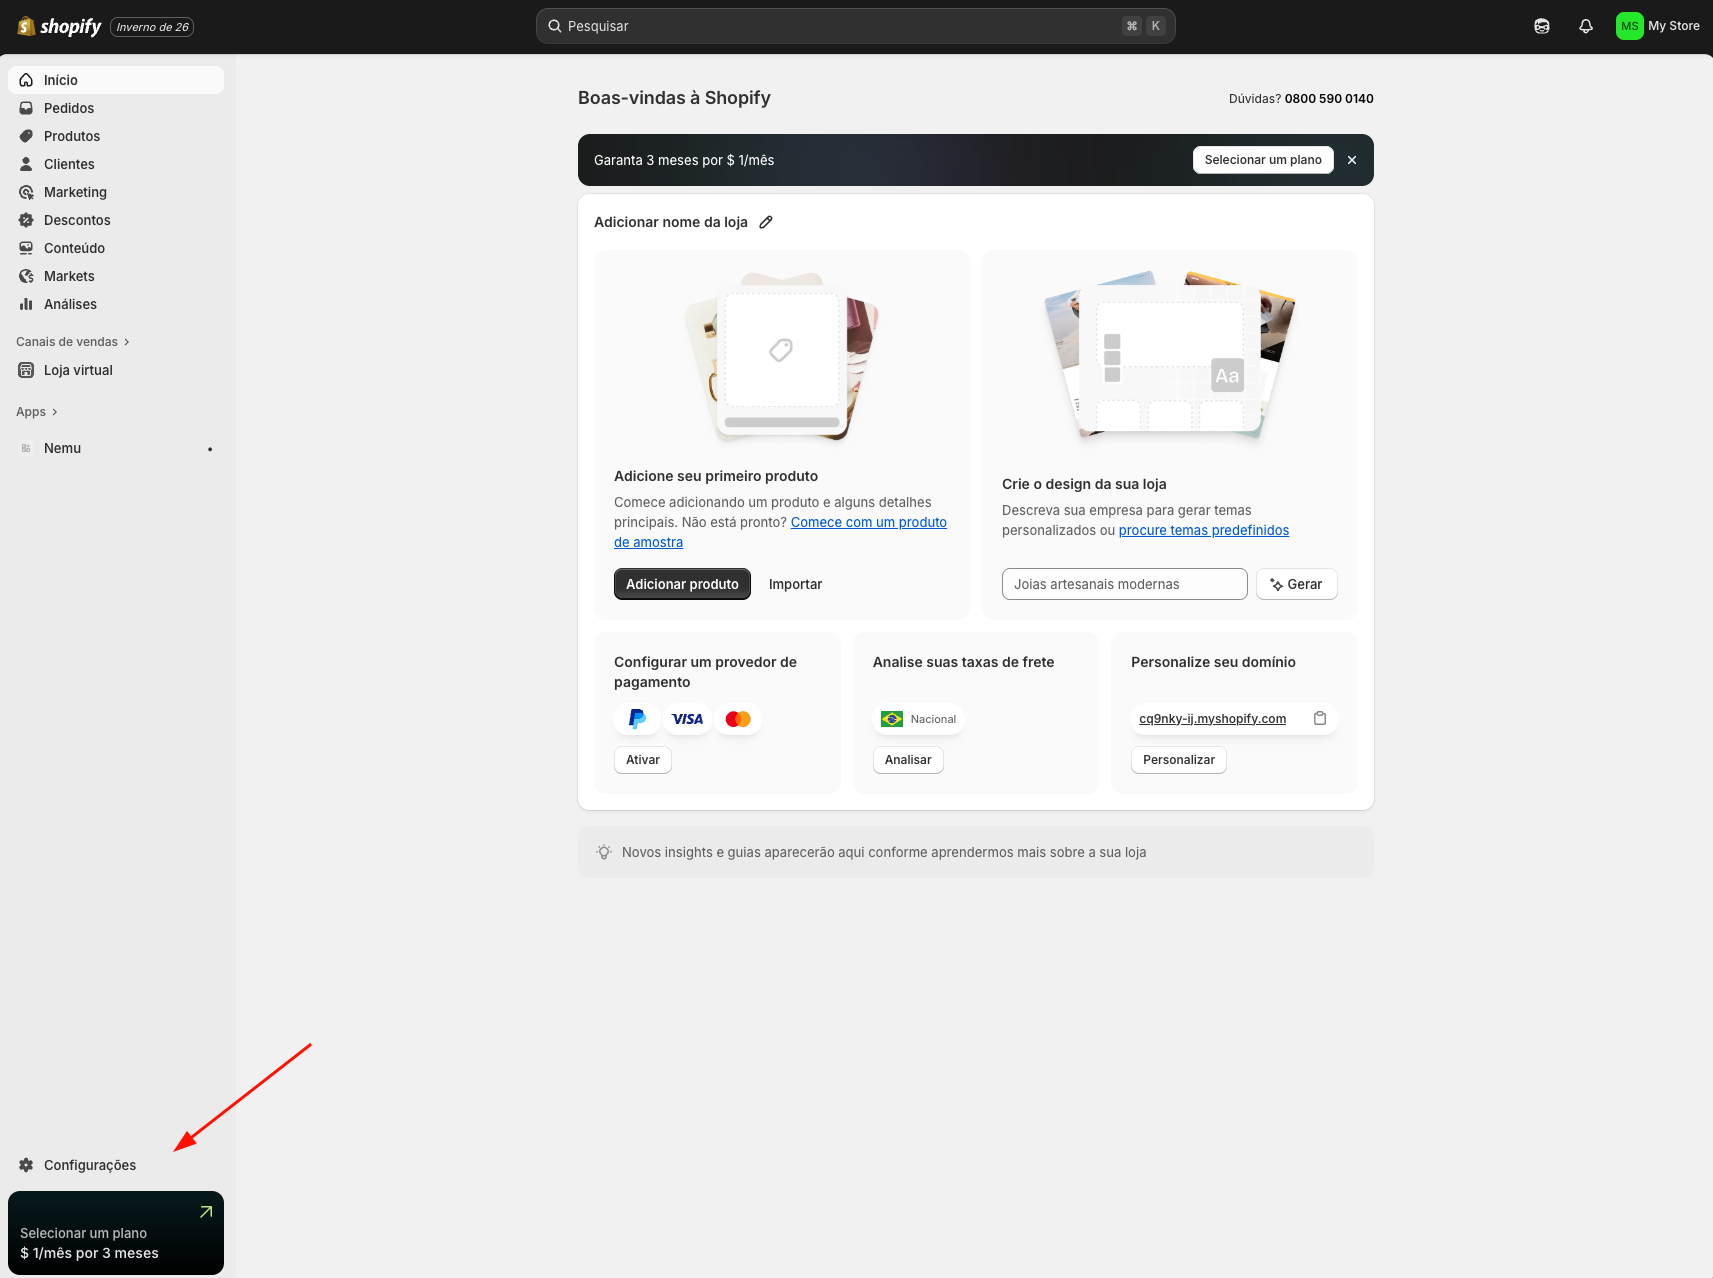This screenshot has width=1713, height=1278.
Task: Click the store design illustration
Action: point(1170,354)
